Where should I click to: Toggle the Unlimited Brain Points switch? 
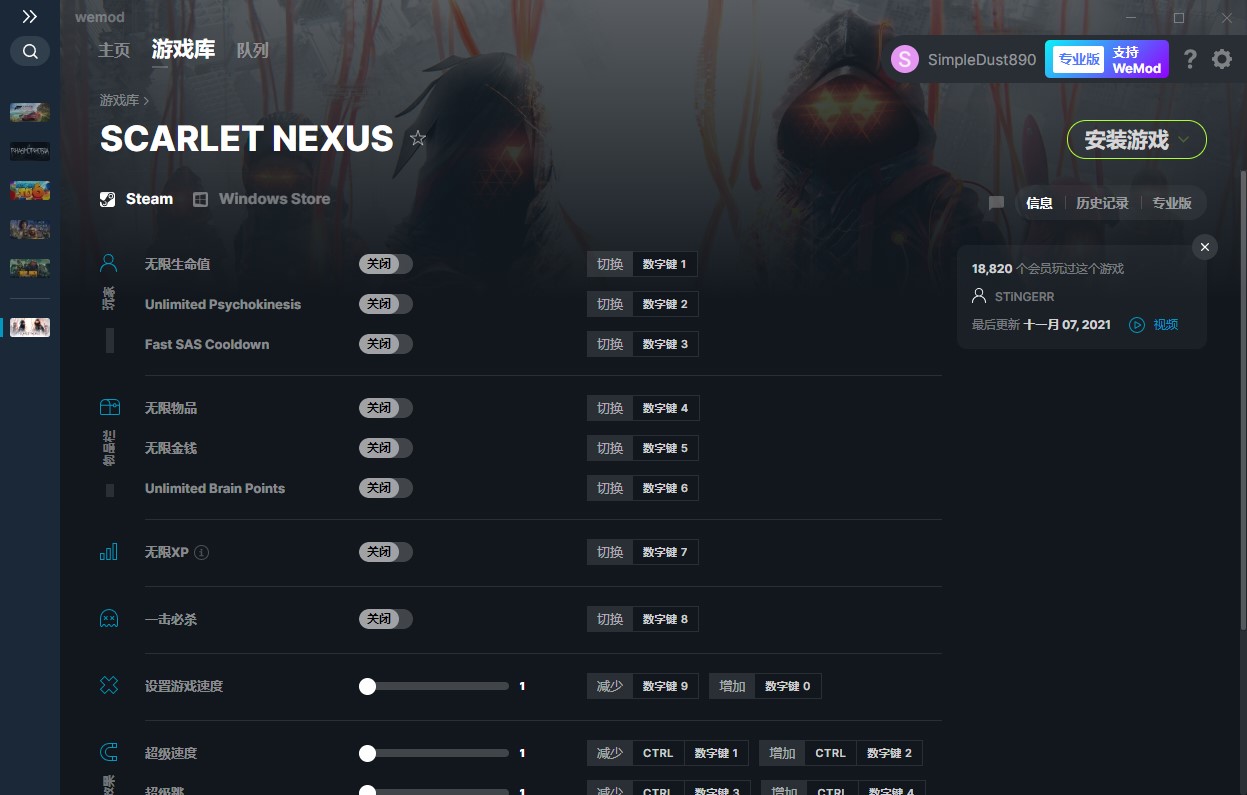tap(386, 488)
